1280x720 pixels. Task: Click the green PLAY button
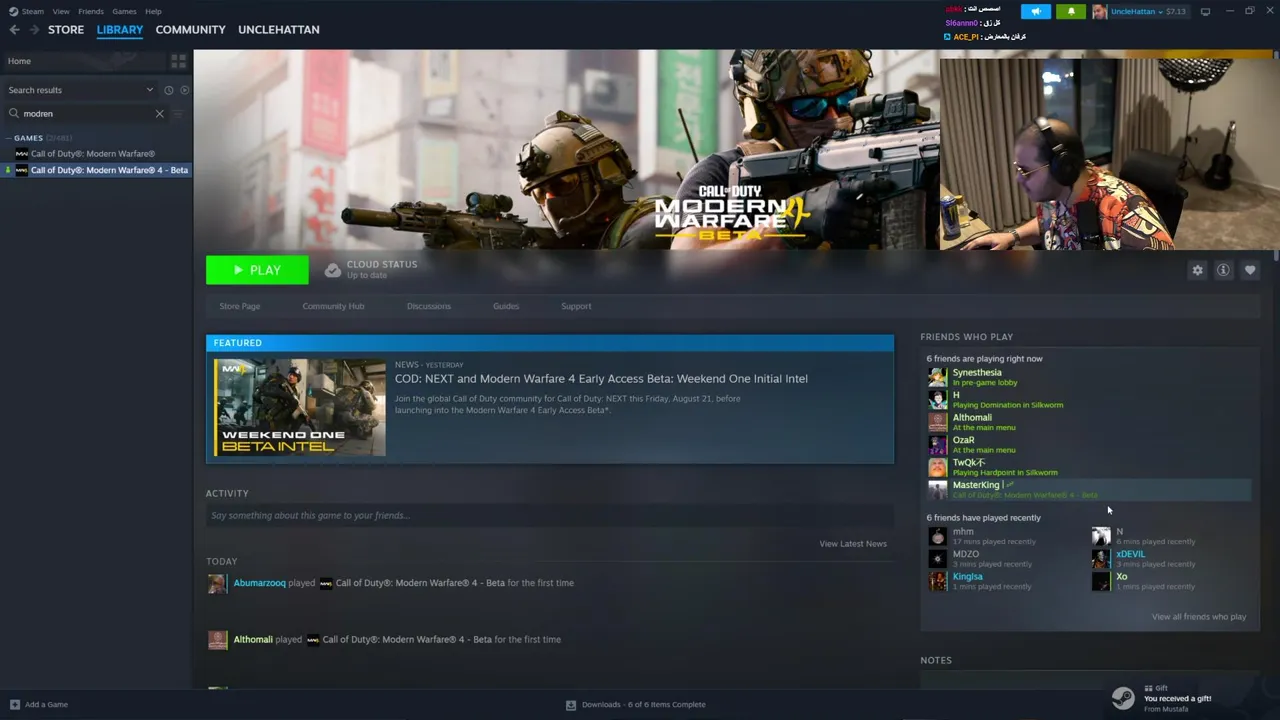pyautogui.click(x=257, y=270)
